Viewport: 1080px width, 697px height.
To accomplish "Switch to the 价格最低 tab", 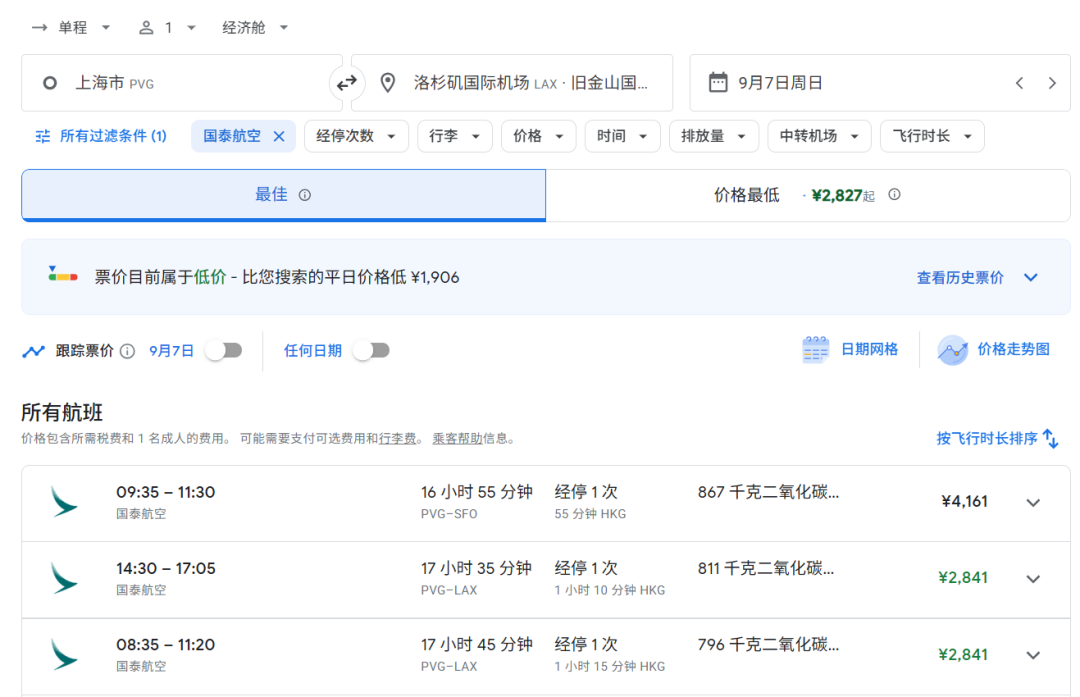I will point(746,195).
